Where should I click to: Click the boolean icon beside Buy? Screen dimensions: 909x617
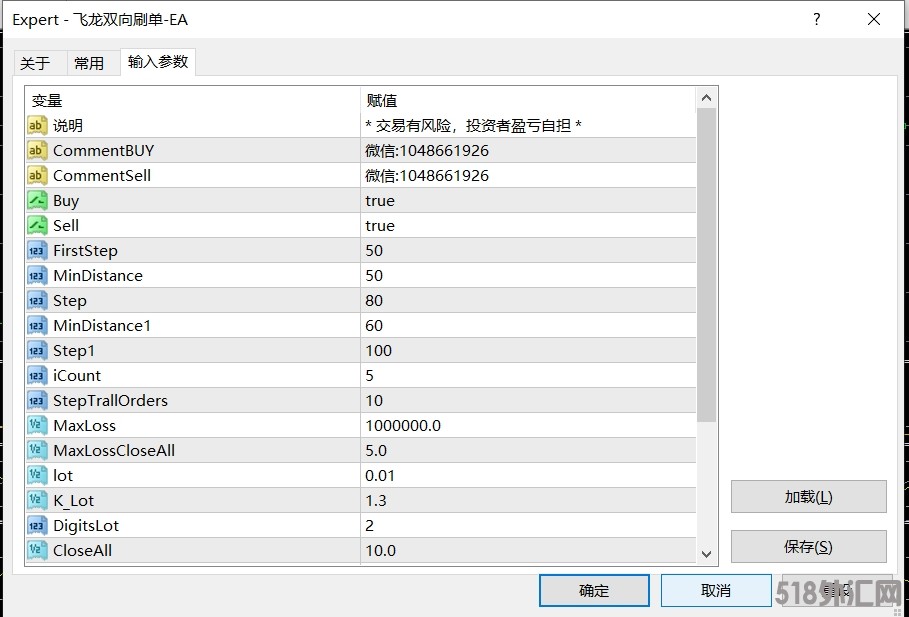pos(37,200)
